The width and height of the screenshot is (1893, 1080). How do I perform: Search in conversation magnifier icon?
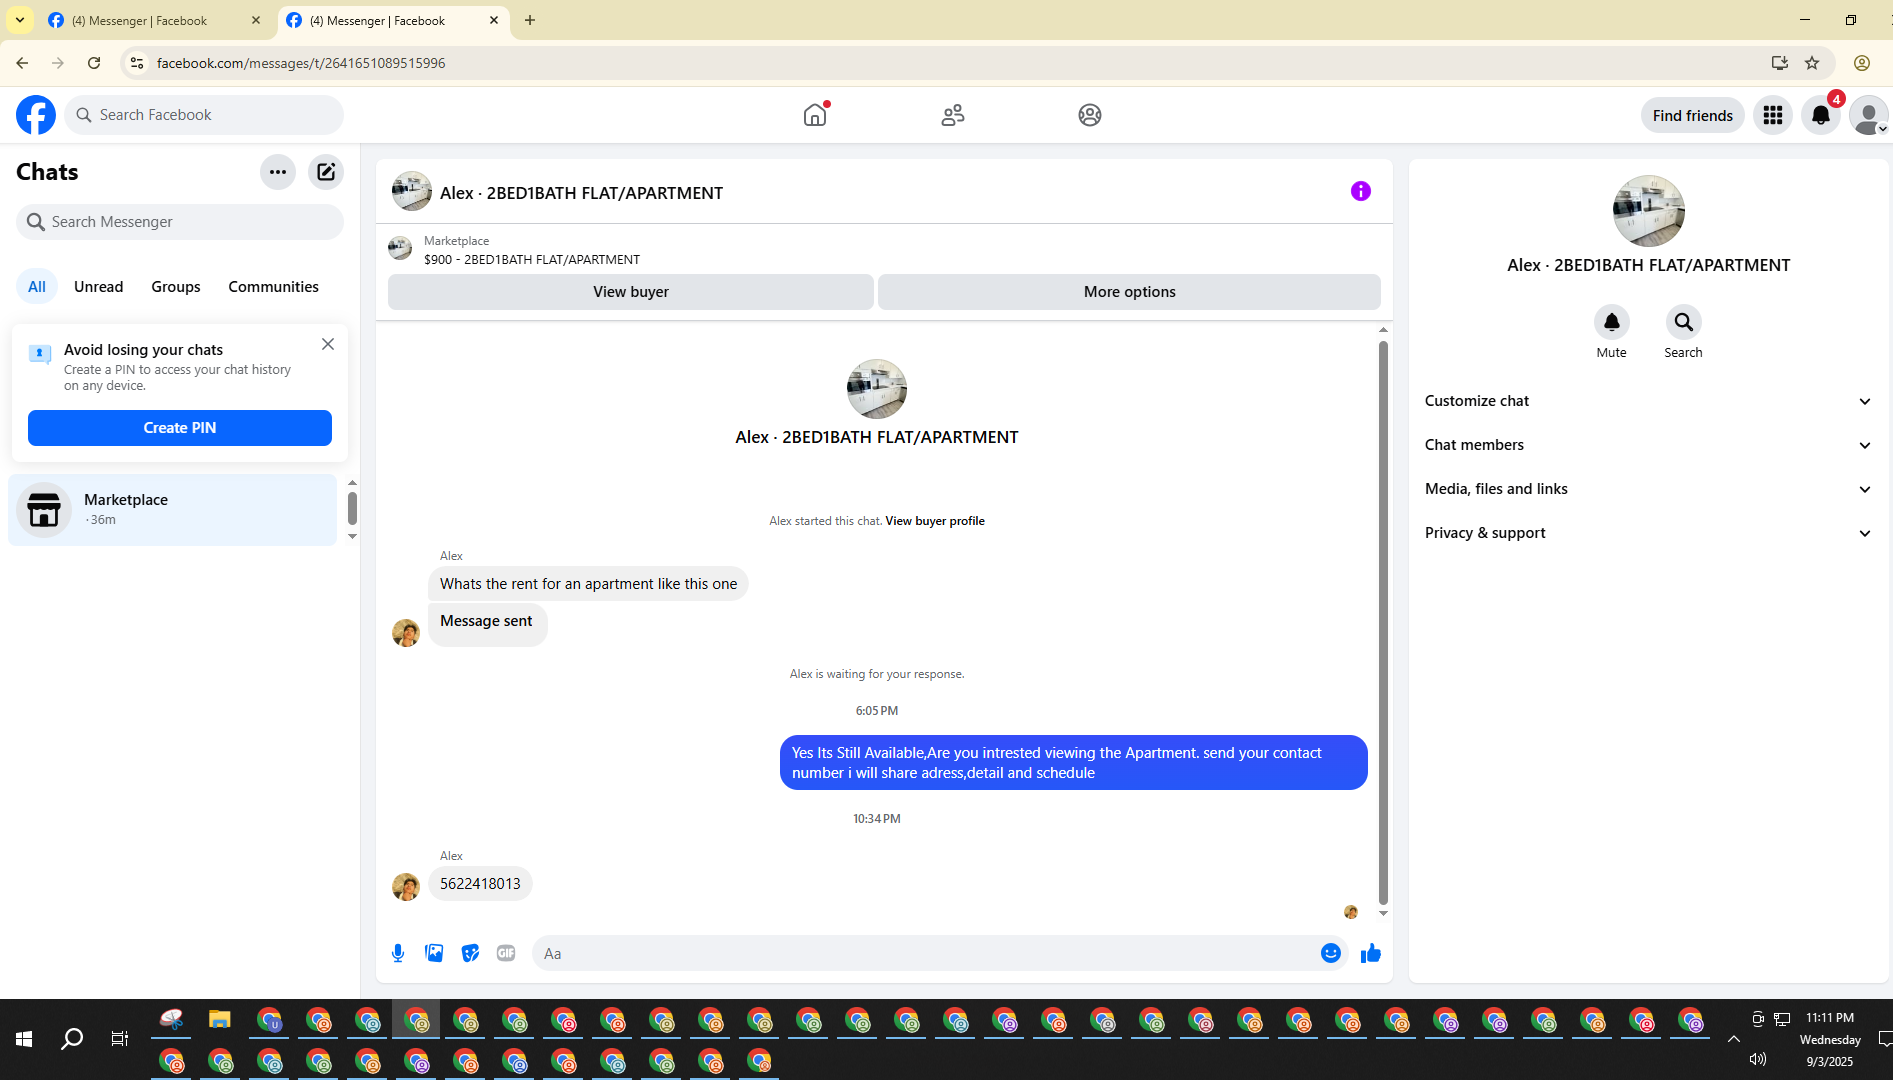click(1684, 322)
